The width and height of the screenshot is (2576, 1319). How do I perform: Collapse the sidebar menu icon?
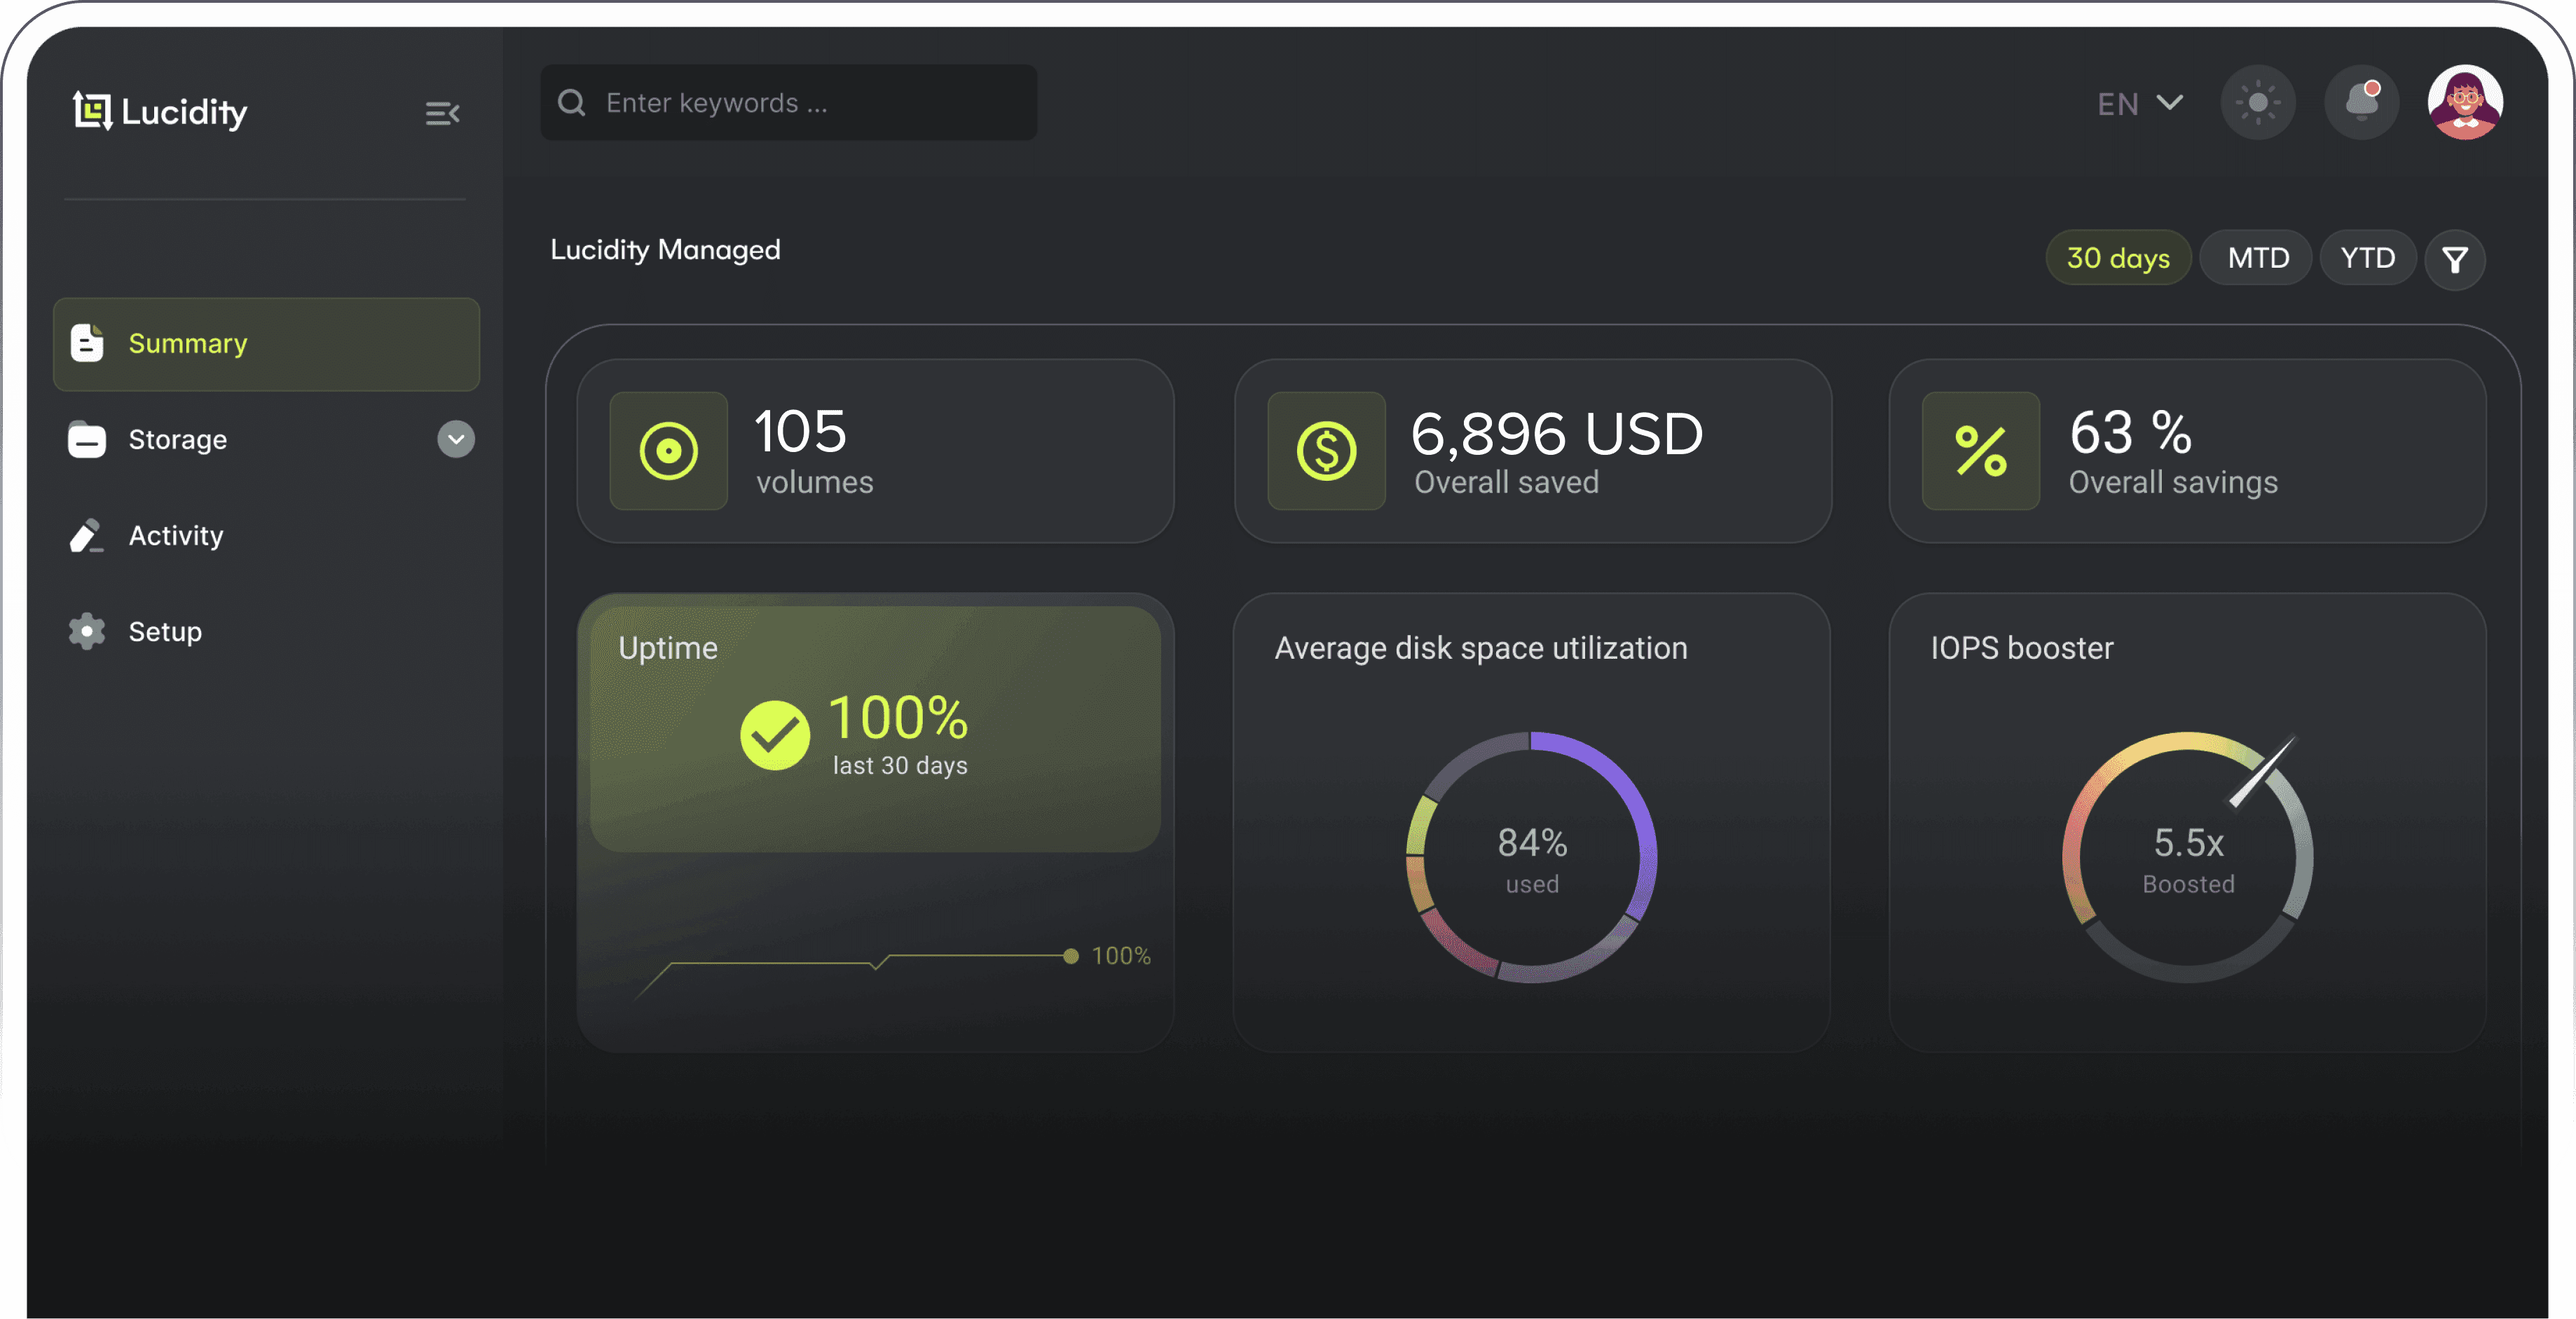click(442, 113)
